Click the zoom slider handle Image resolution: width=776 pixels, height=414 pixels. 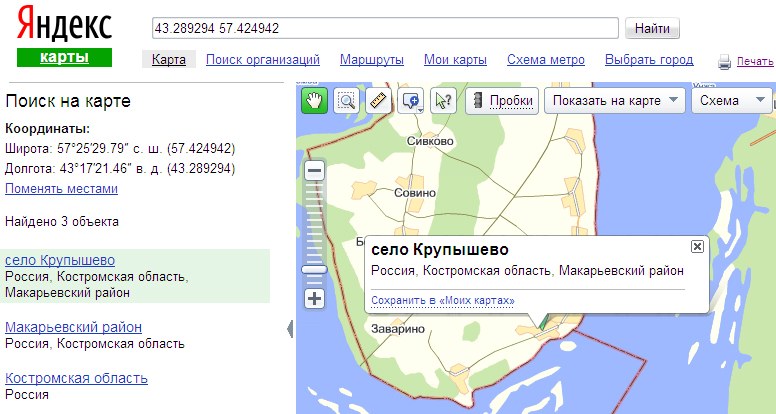(314, 270)
